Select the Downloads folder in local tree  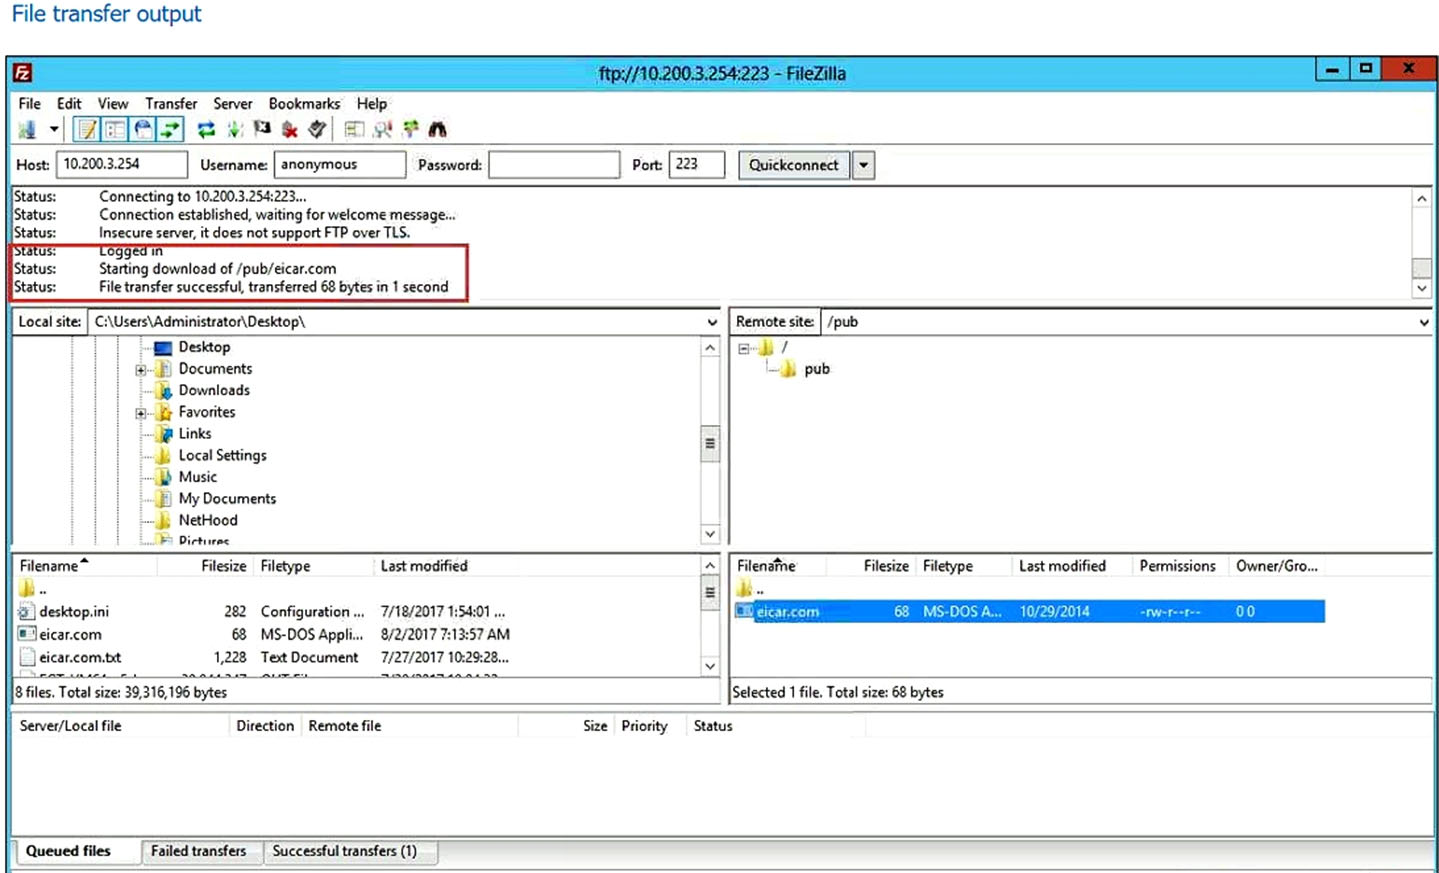point(214,390)
